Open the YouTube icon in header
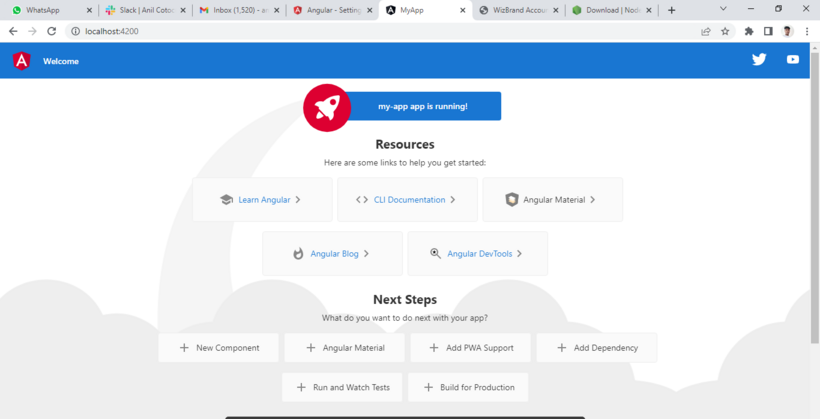This screenshot has width=820, height=419. pos(792,60)
